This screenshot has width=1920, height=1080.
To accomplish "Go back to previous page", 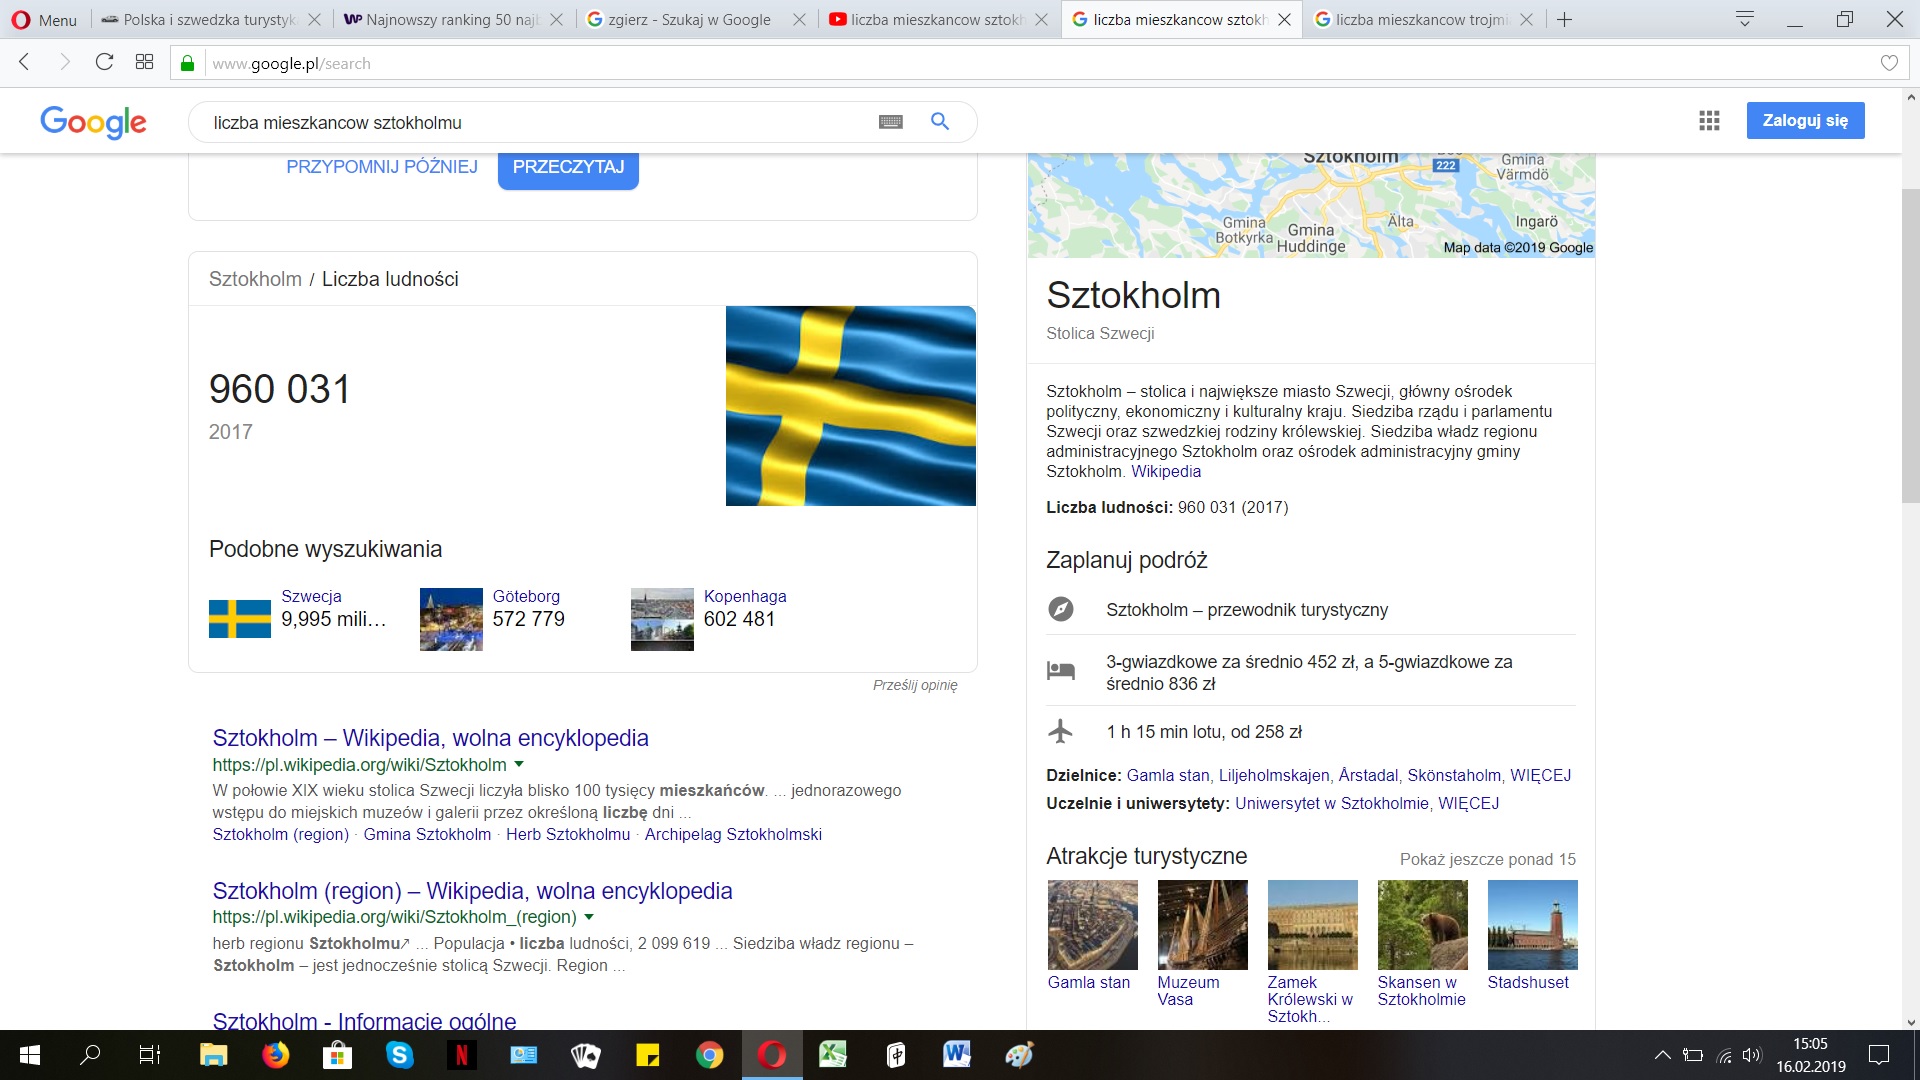I will click(x=25, y=62).
